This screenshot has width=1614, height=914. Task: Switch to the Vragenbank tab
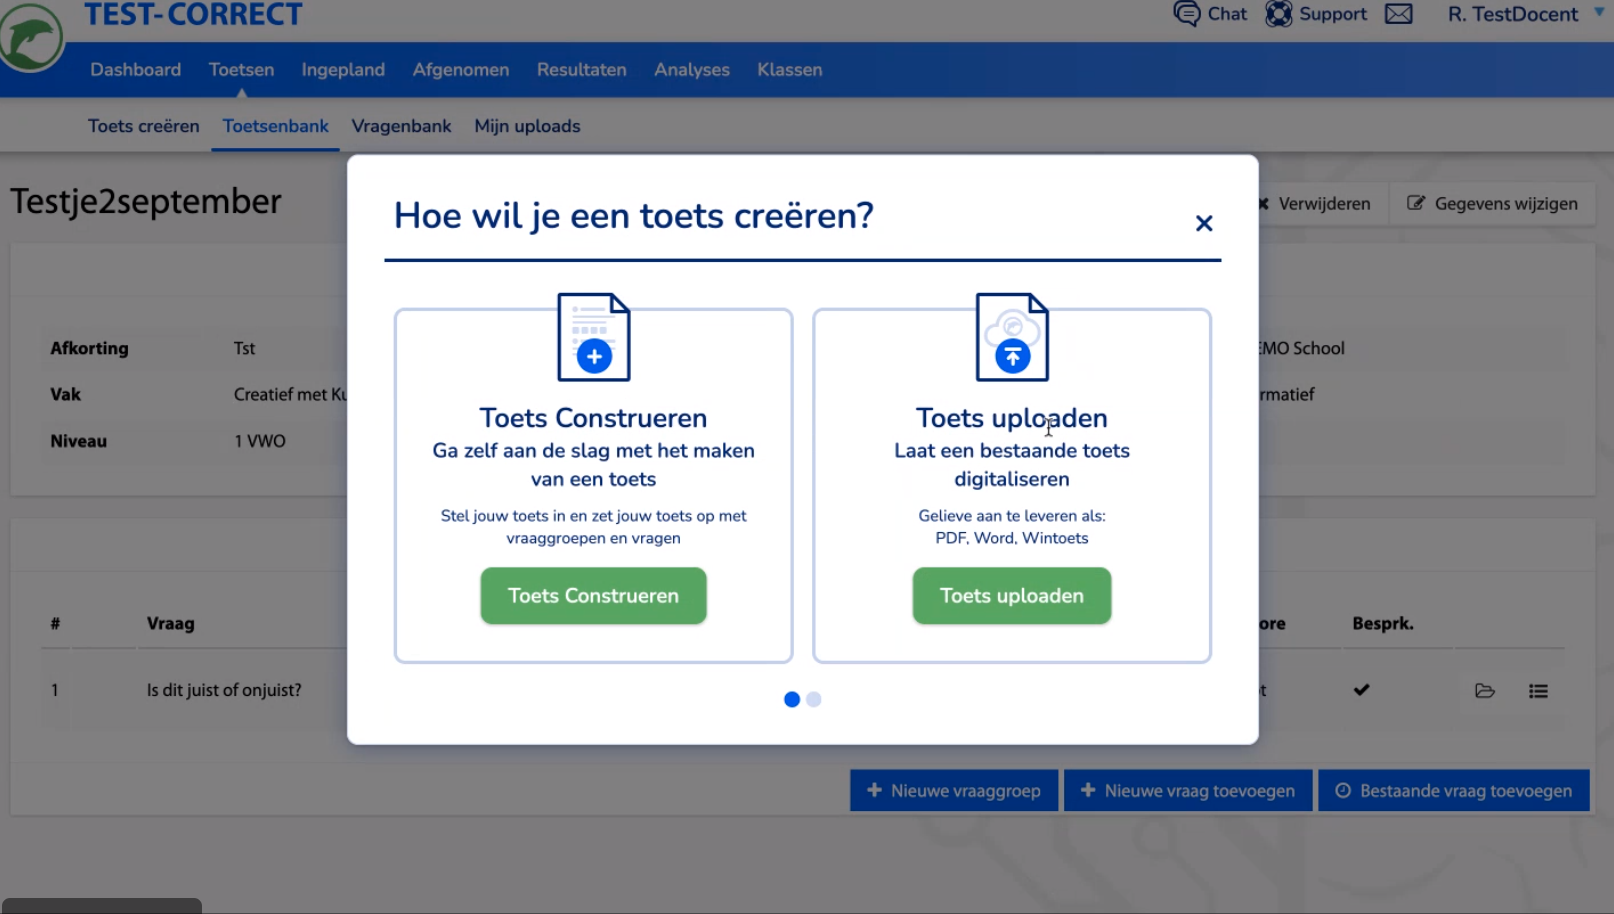click(401, 126)
